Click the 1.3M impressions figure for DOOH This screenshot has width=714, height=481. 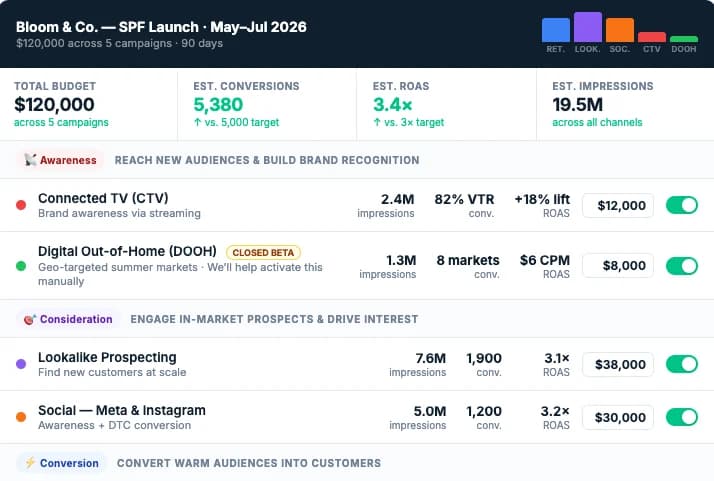pyautogui.click(x=401, y=261)
